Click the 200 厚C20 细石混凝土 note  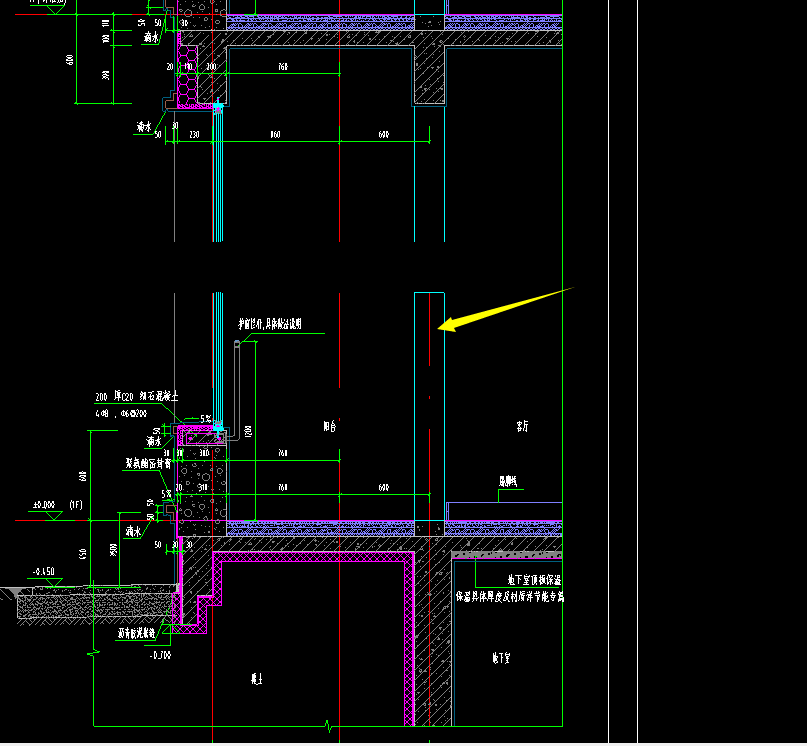coord(137,396)
